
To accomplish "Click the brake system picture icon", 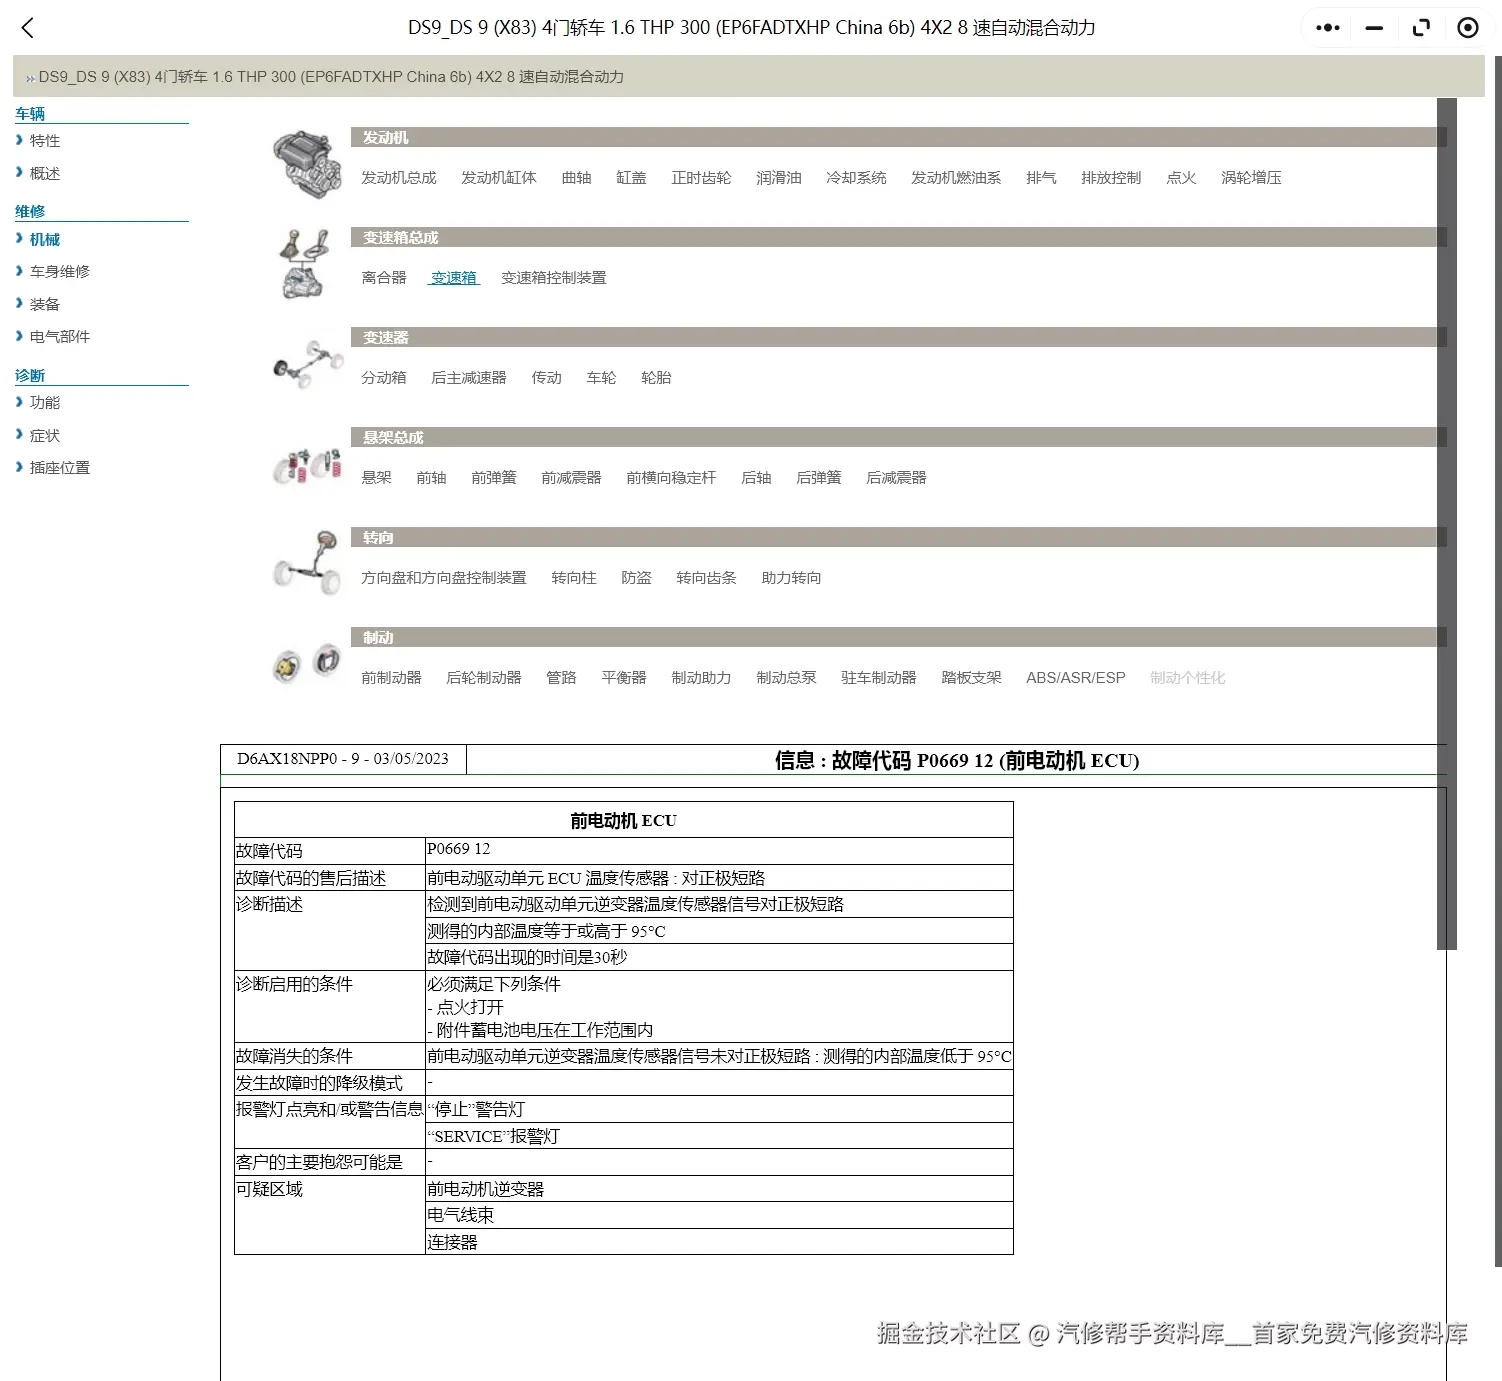I will pos(307,661).
